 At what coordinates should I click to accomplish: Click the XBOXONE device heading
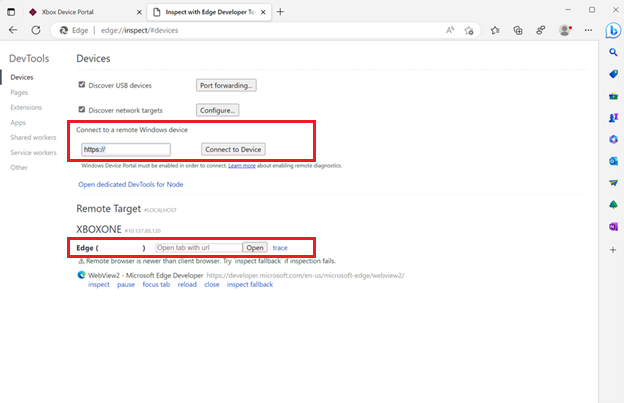(99, 229)
